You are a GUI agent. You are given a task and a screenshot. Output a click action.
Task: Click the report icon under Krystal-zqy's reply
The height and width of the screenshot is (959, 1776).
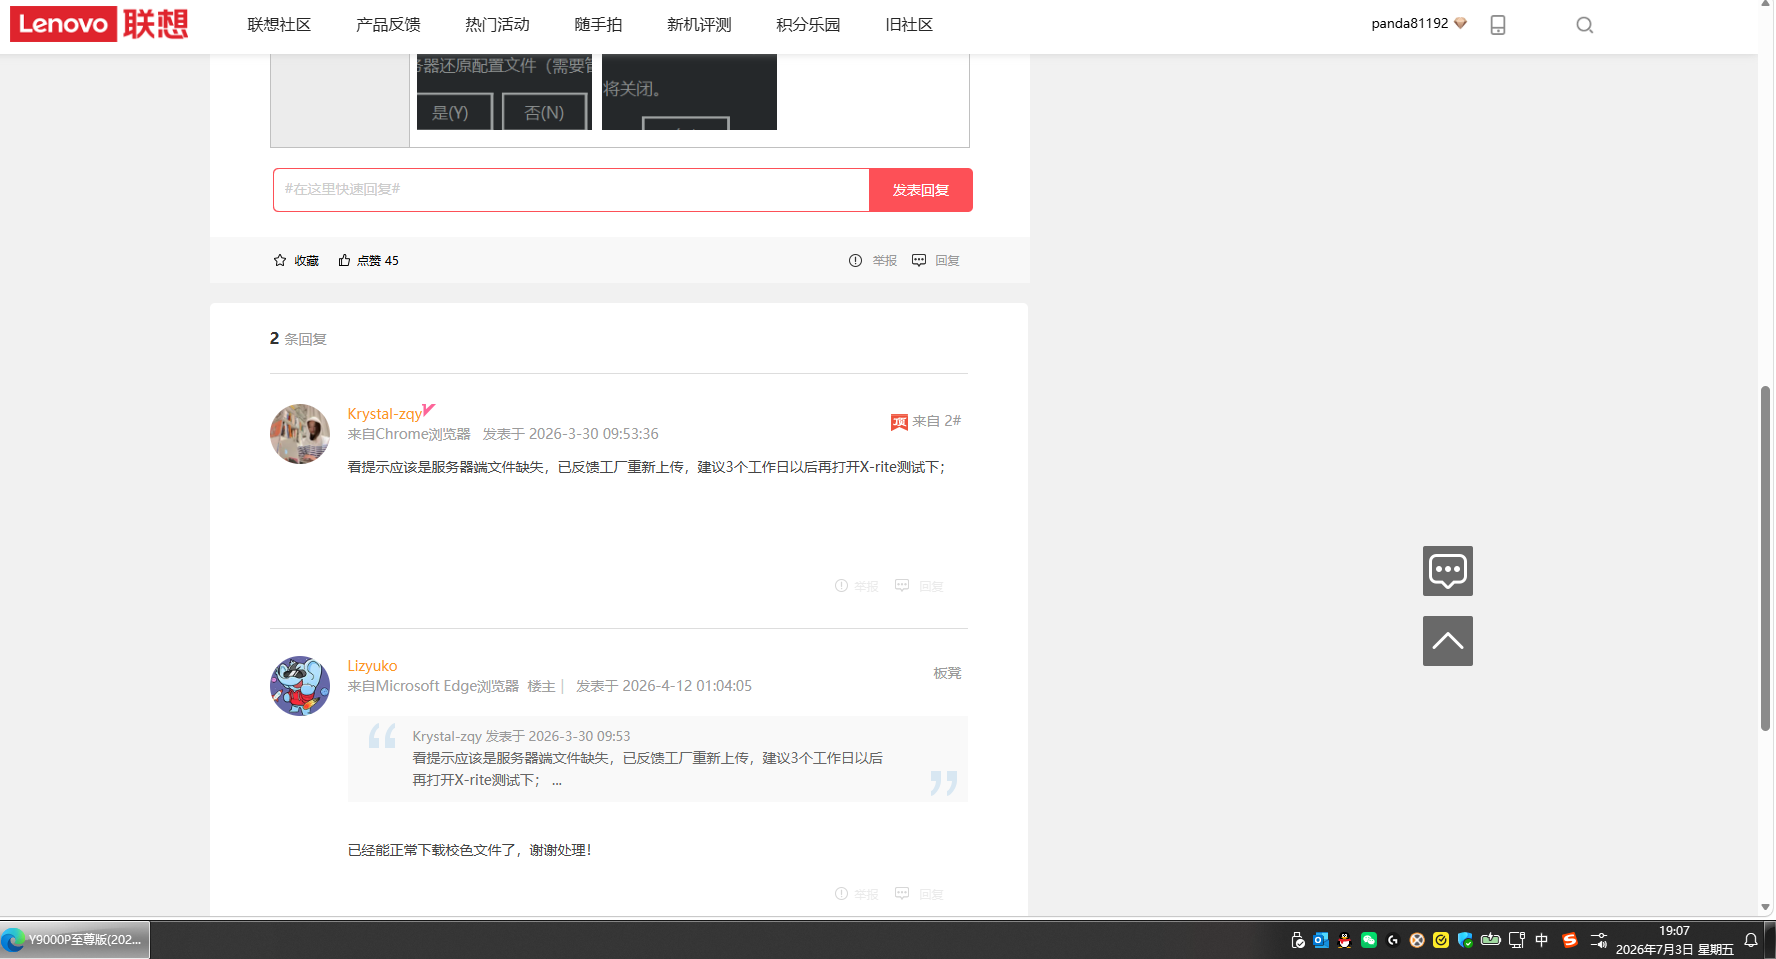[841, 585]
